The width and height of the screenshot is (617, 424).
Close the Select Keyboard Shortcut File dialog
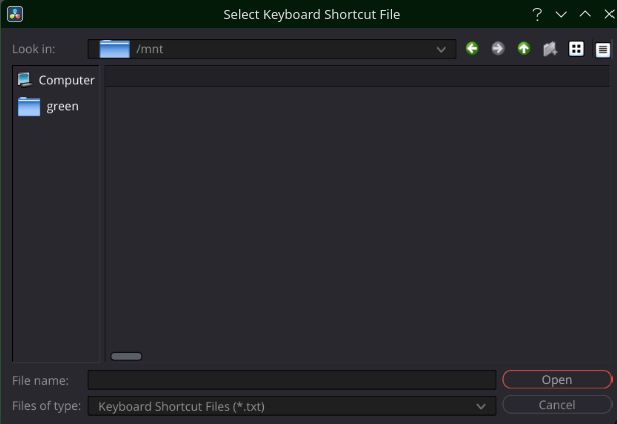click(609, 14)
